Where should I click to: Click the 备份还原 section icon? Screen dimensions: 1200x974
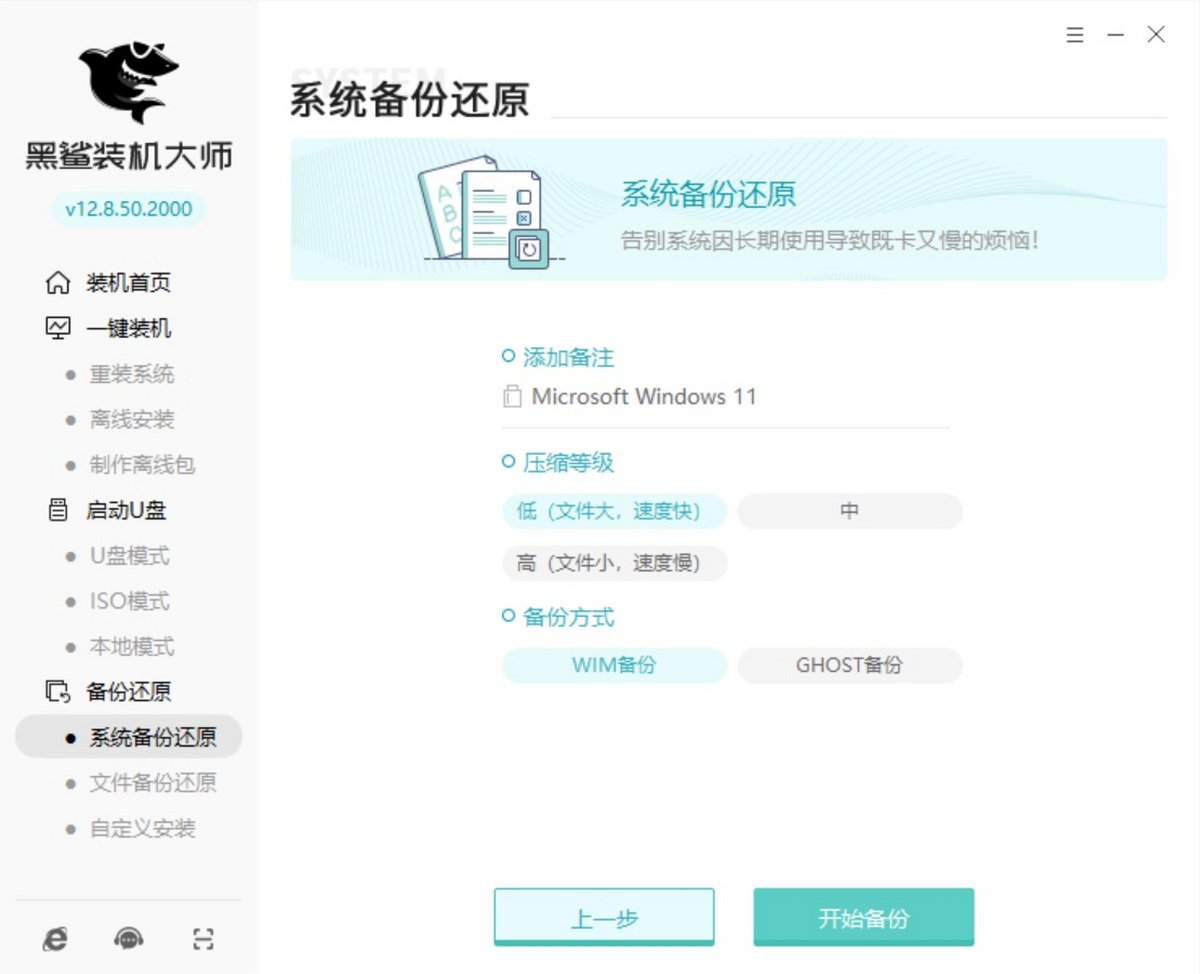point(58,692)
